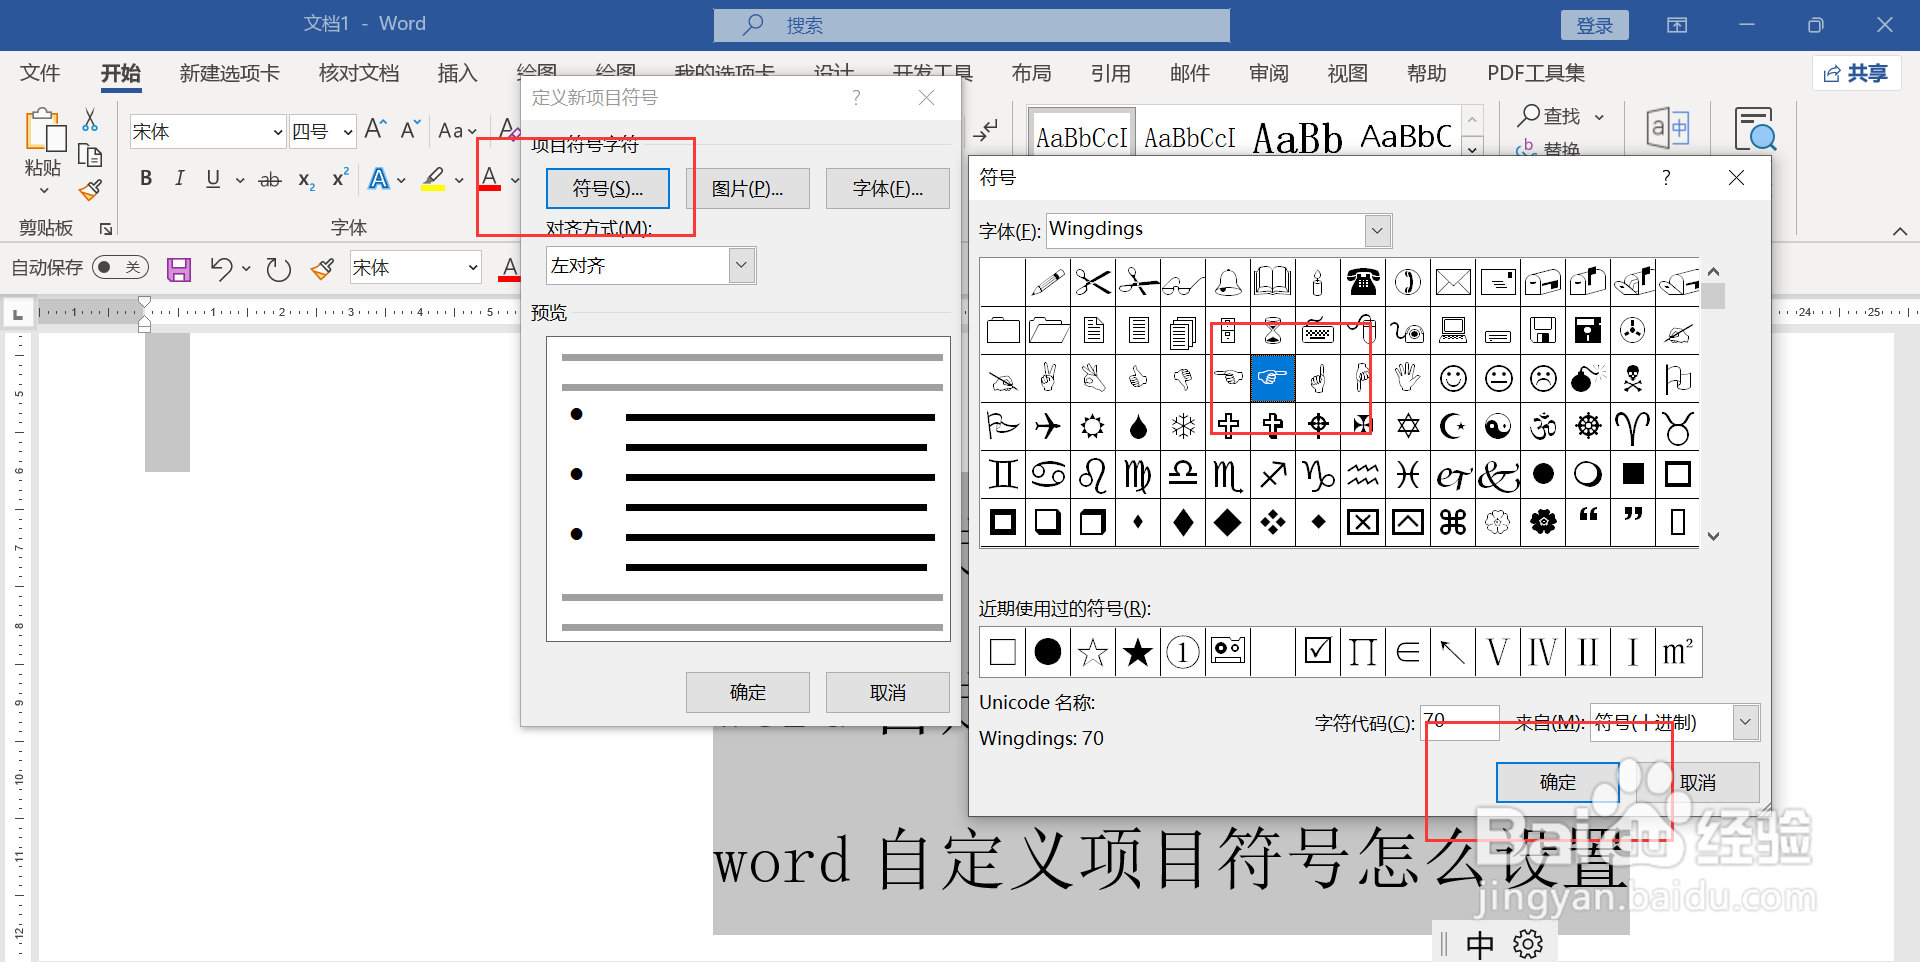1920x962 pixels.
Task: Toggle Italic formatting
Action: [179, 179]
